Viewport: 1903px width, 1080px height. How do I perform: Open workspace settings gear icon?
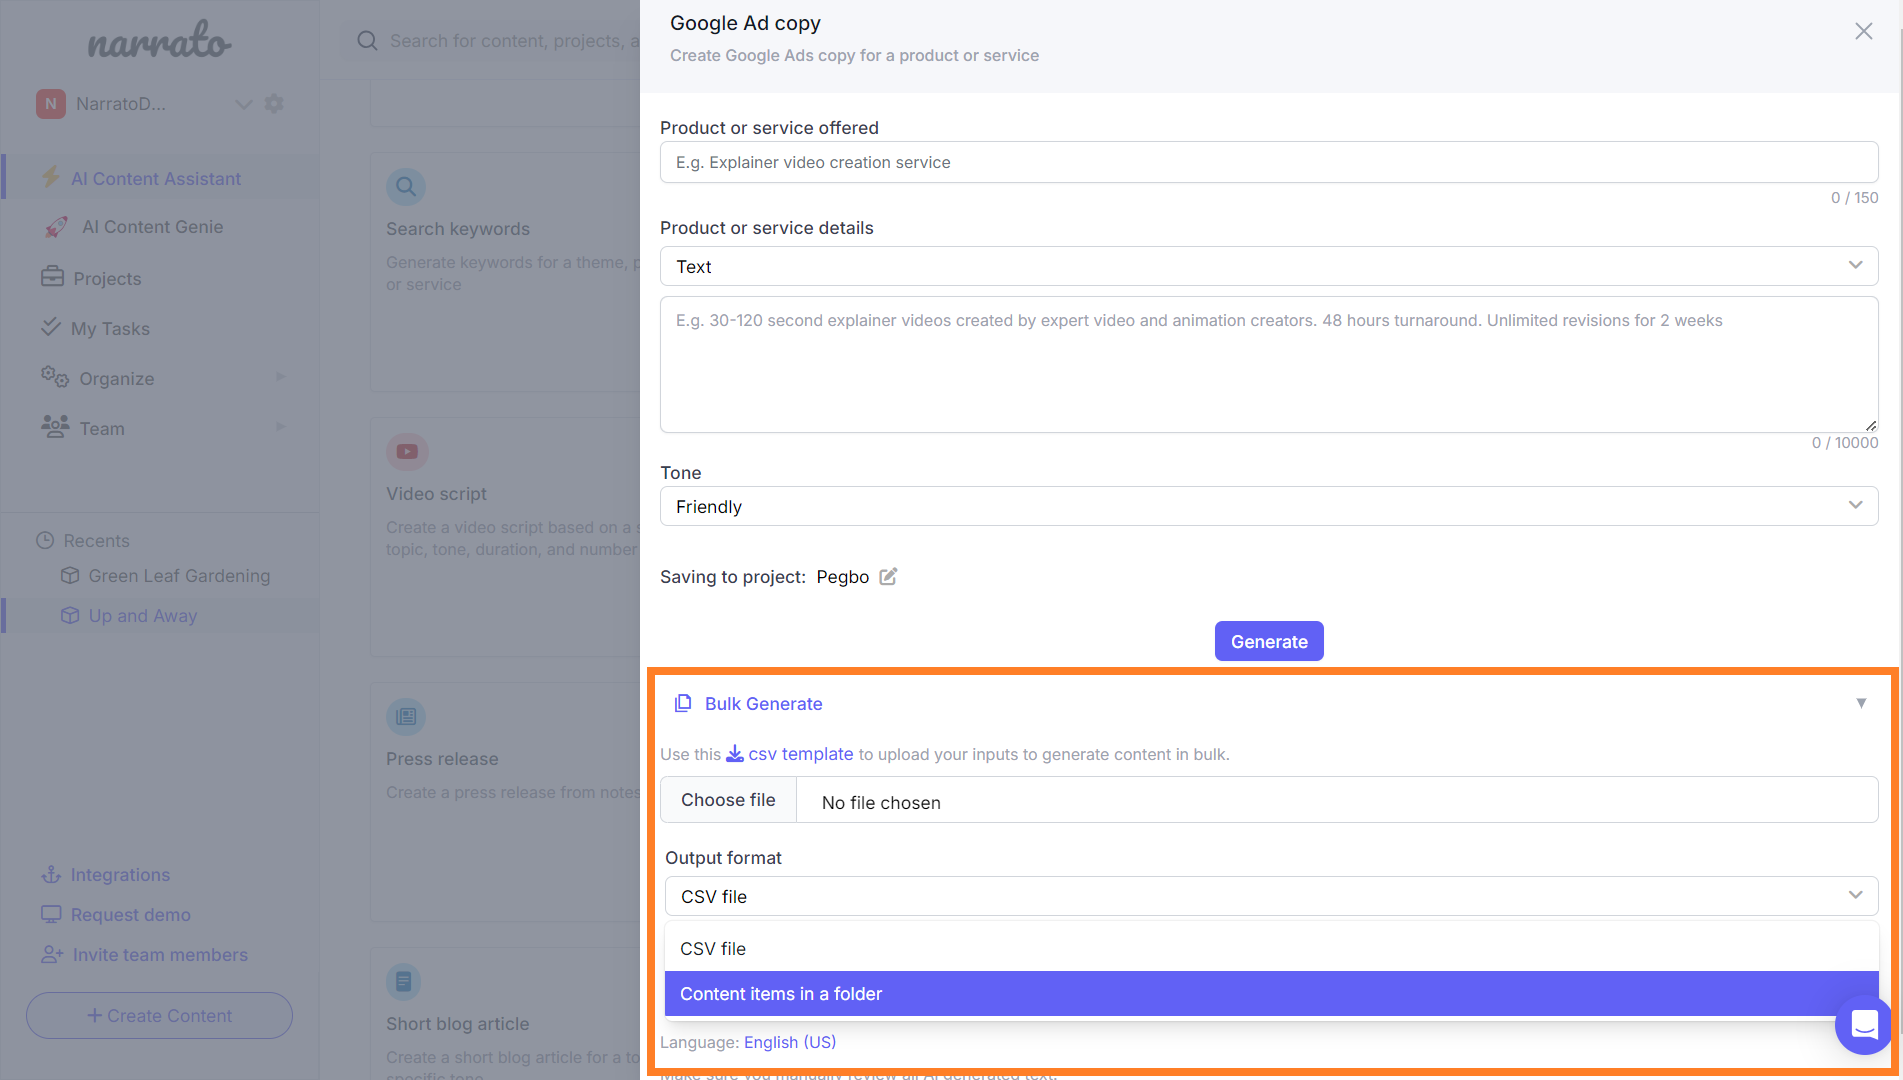274,104
